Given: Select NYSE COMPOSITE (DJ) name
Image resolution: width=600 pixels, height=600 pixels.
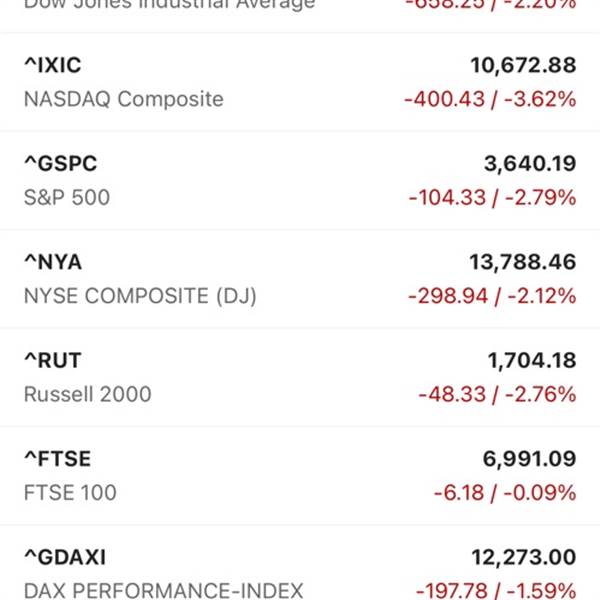Looking at the screenshot, I should click(x=140, y=296).
